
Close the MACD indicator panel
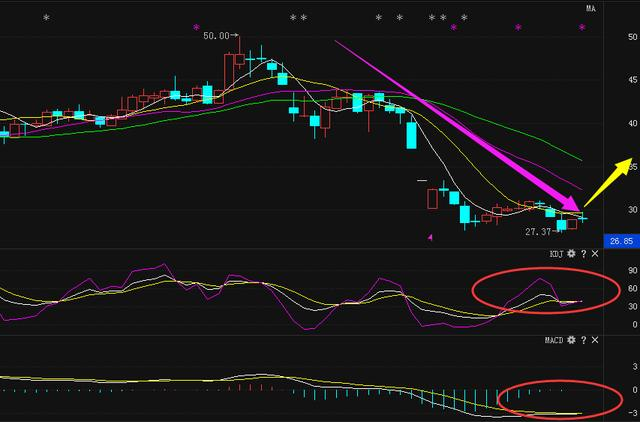click(x=595, y=340)
